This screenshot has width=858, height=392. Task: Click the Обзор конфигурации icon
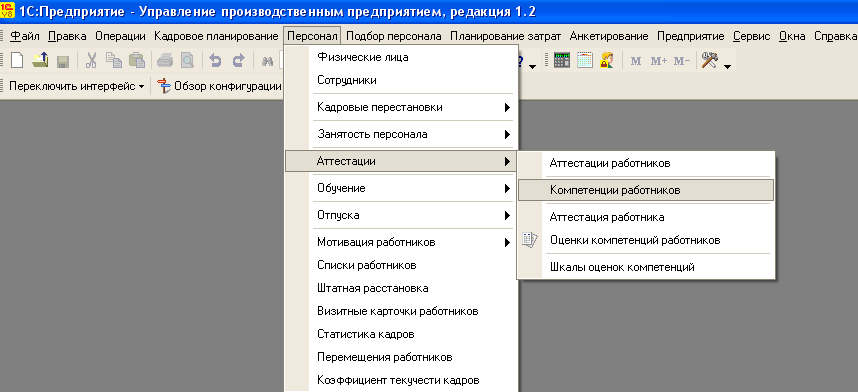click(164, 86)
